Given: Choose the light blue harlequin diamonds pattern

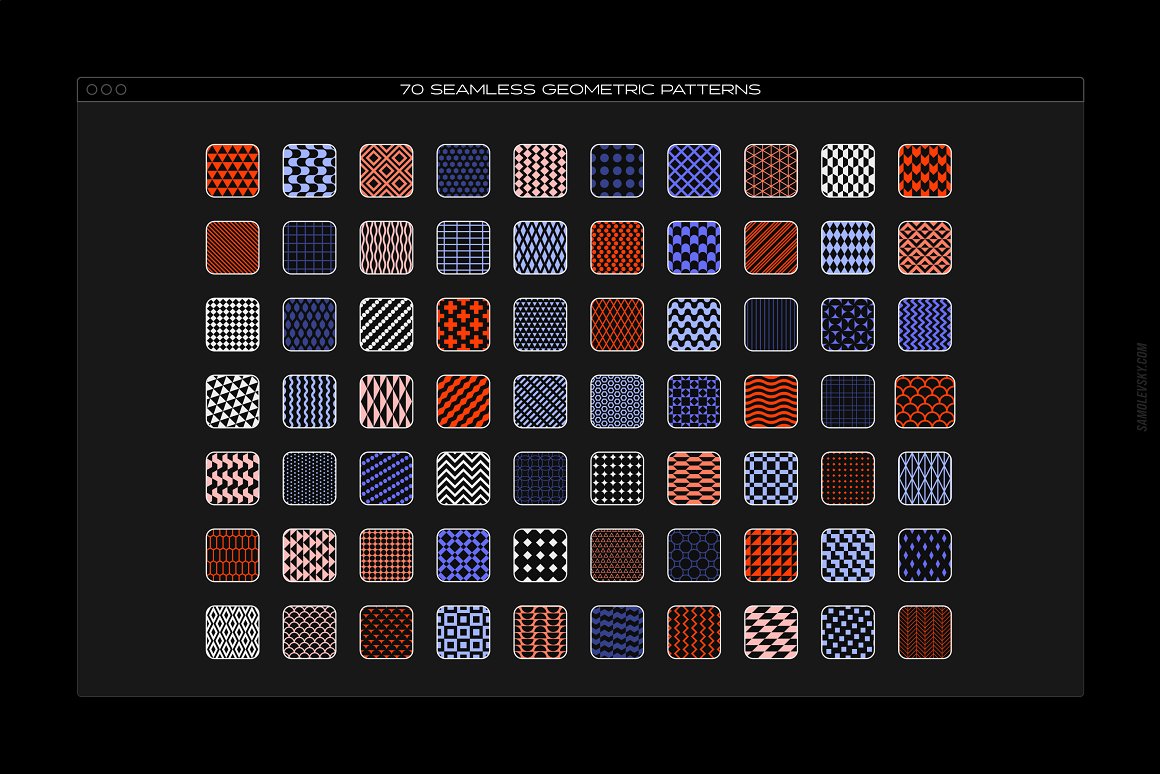Looking at the screenshot, I should [848, 248].
